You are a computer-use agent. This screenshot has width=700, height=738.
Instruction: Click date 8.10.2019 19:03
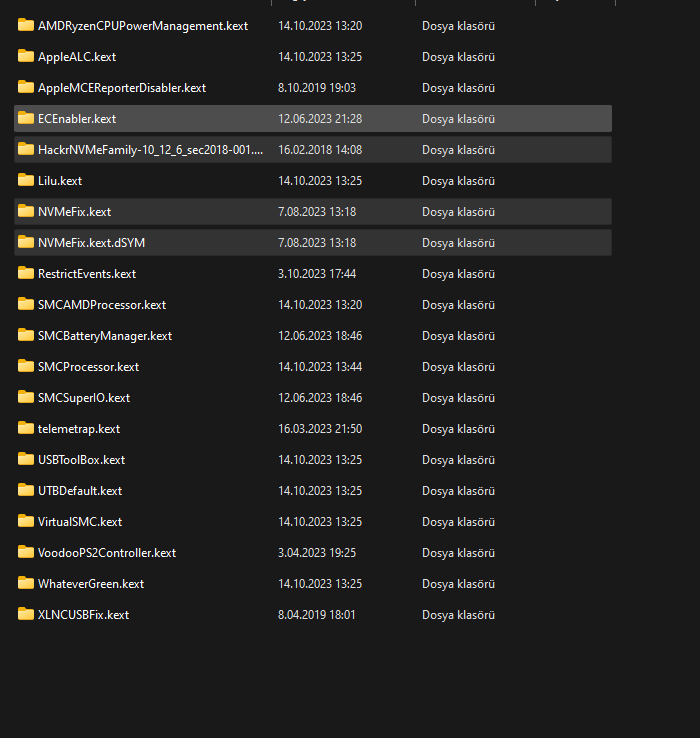point(317,88)
